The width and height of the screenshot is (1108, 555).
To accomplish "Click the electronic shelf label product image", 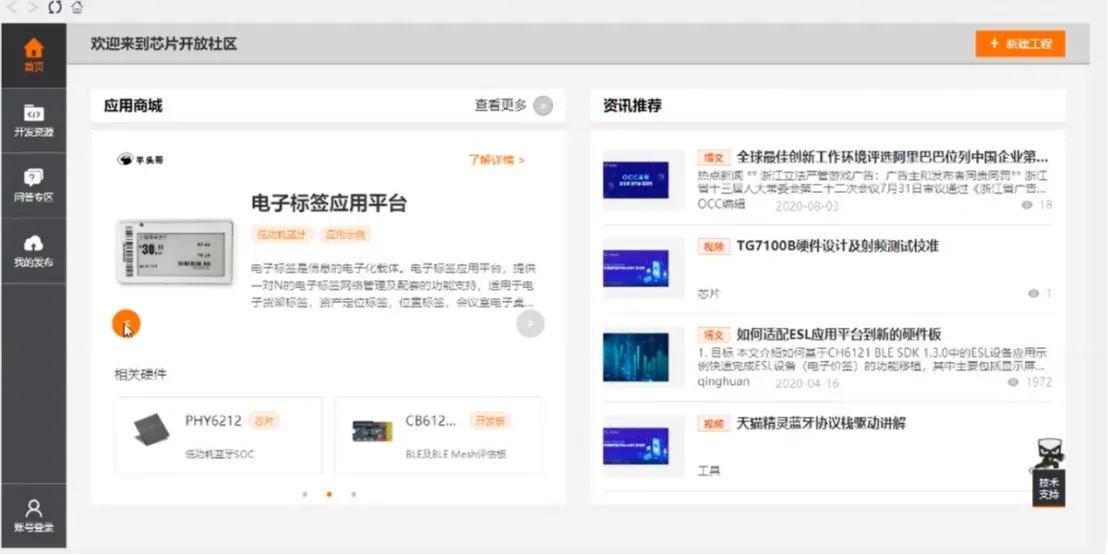I will (x=175, y=252).
